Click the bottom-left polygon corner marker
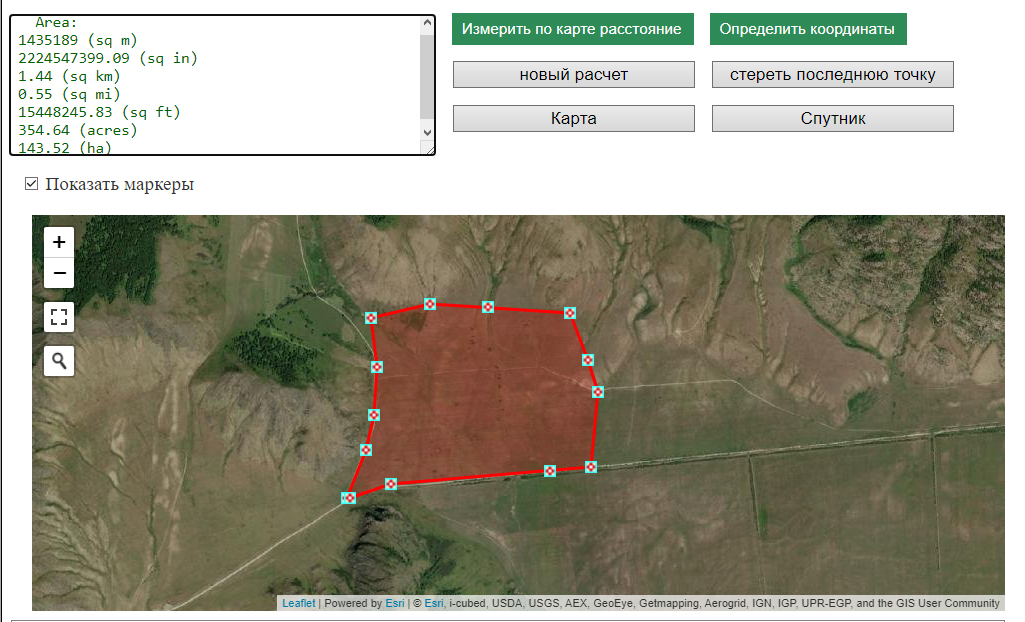The image size is (1025, 622). click(x=349, y=498)
